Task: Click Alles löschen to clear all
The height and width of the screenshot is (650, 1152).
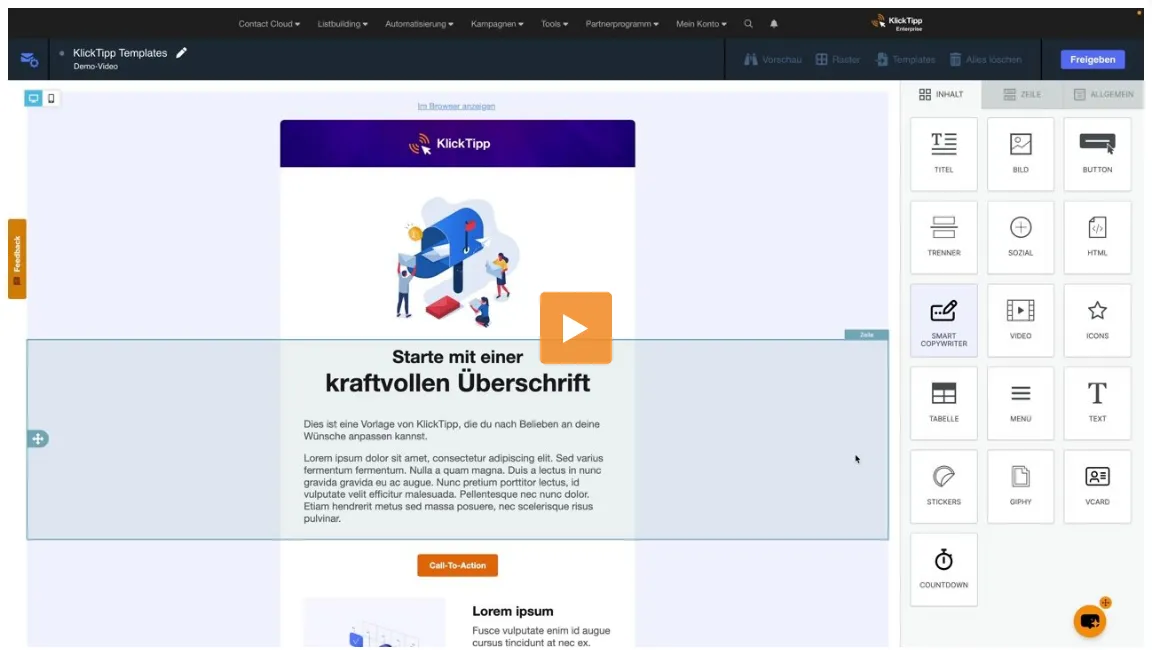Action: point(985,59)
